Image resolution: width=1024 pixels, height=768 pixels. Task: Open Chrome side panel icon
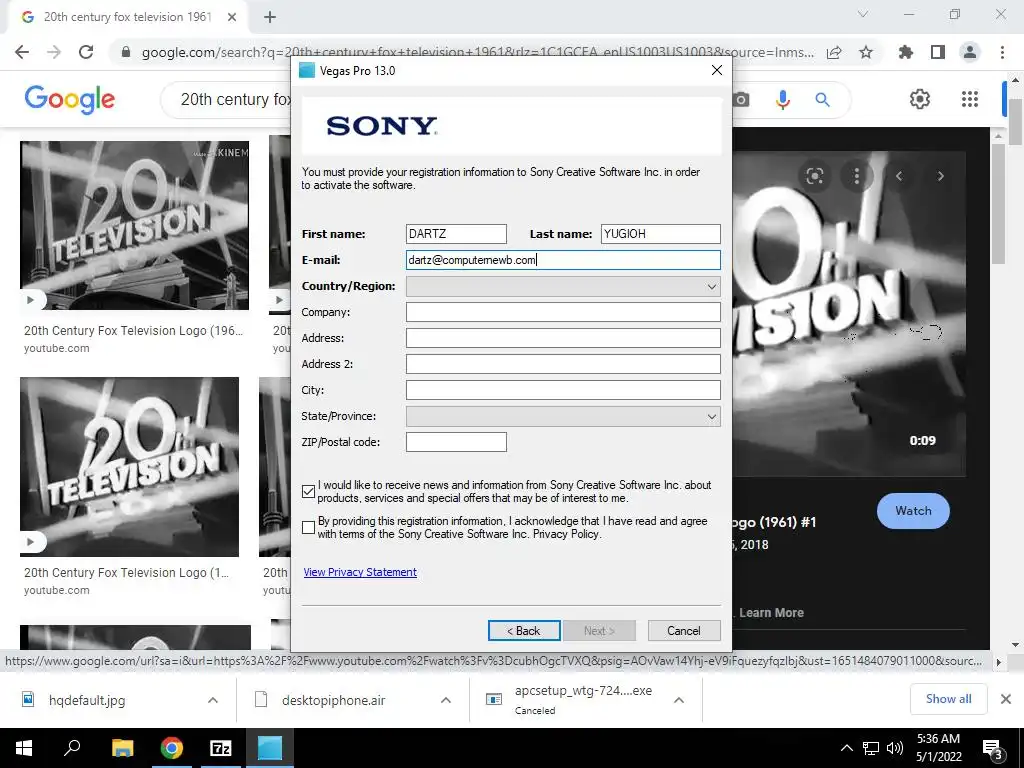coord(938,52)
